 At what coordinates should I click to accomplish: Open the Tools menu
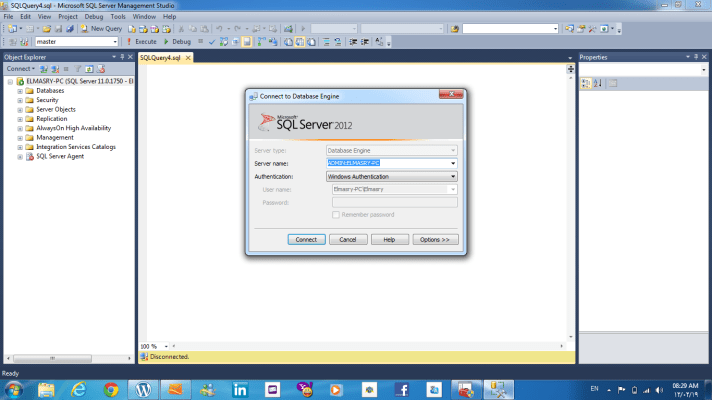coord(118,17)
